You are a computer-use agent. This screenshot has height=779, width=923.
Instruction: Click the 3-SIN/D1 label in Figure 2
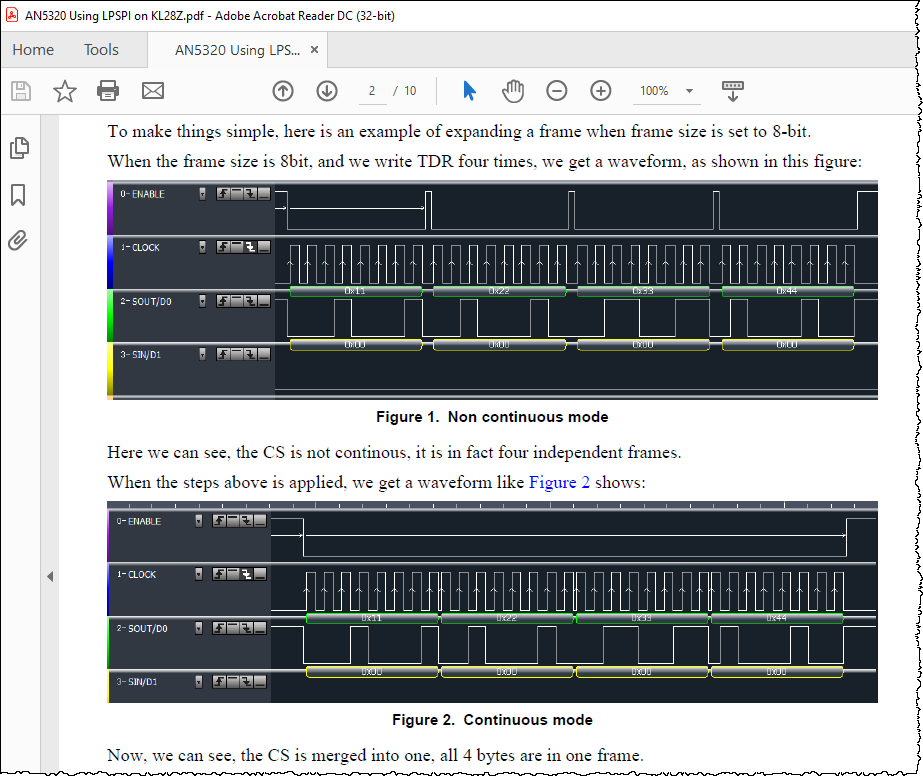click(137, 682)
